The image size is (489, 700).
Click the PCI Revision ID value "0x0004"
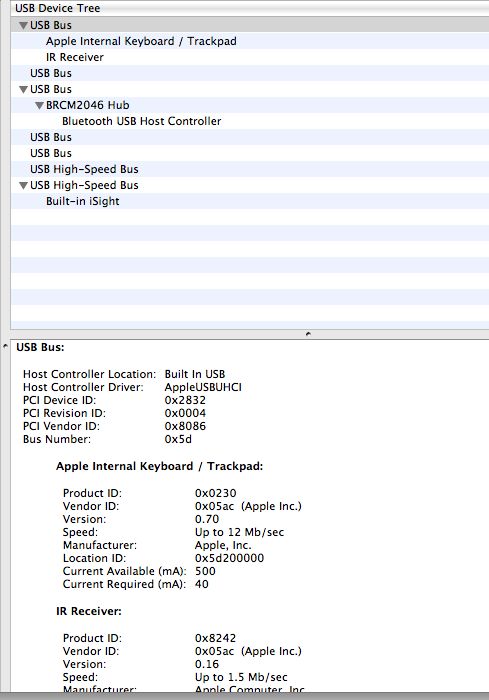(x=185, y=413)
